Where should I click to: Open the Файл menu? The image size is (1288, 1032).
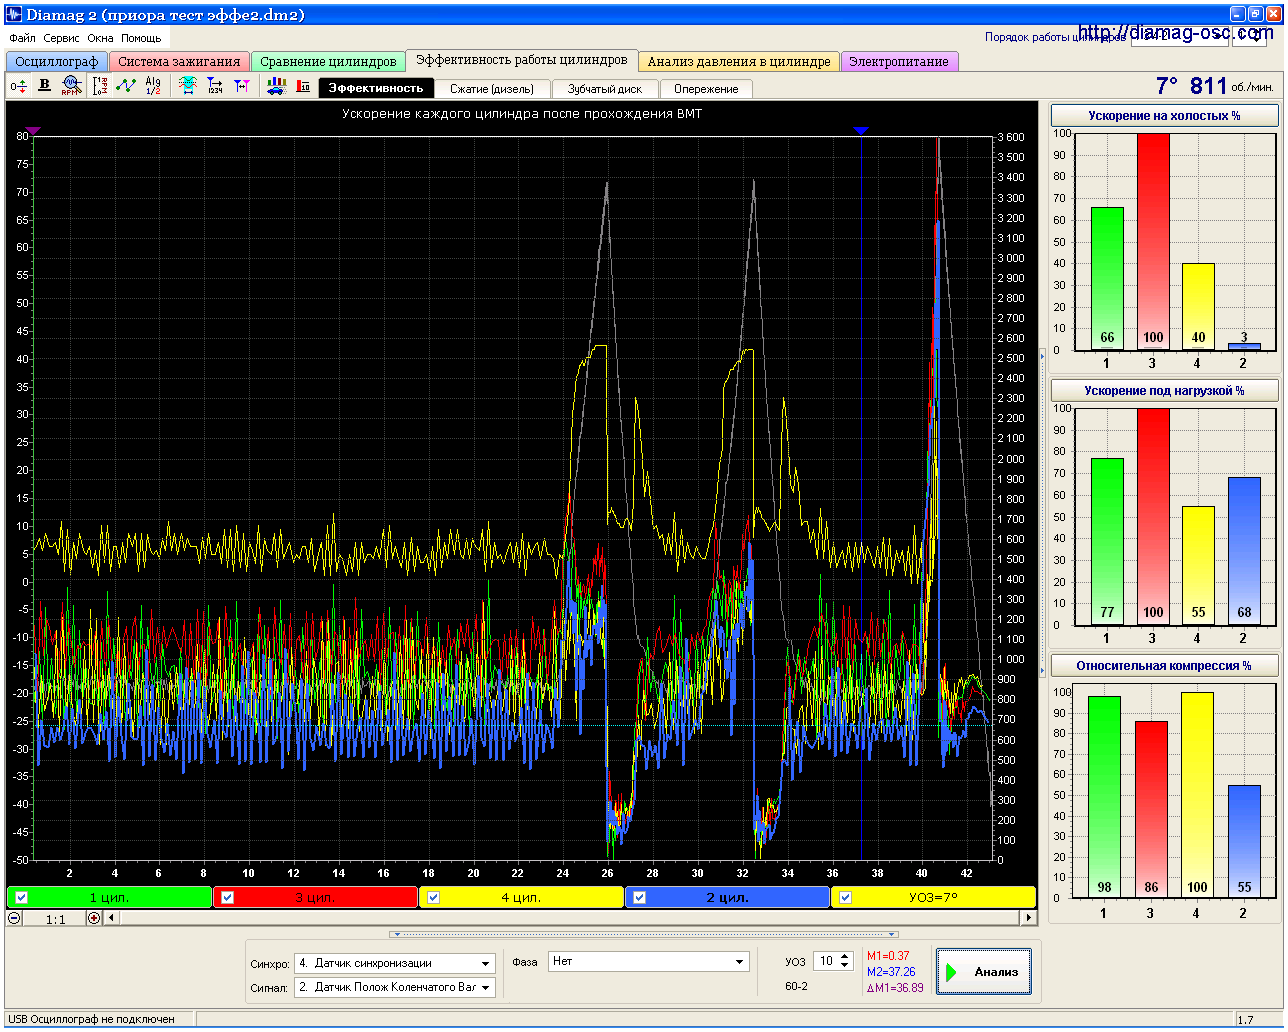[x=22, y=38]
